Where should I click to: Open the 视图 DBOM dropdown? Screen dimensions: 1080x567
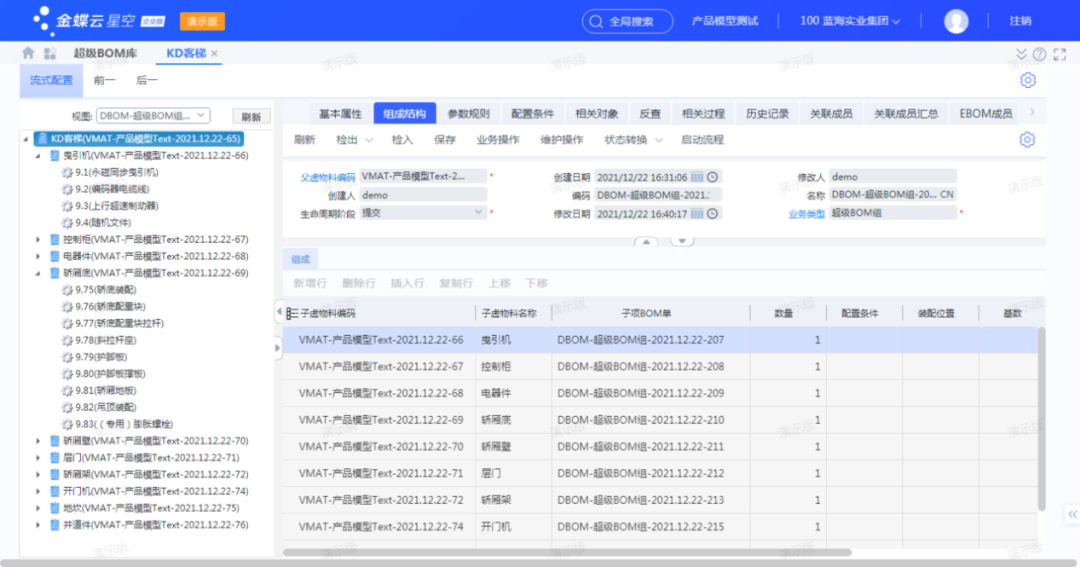[153, 116]
